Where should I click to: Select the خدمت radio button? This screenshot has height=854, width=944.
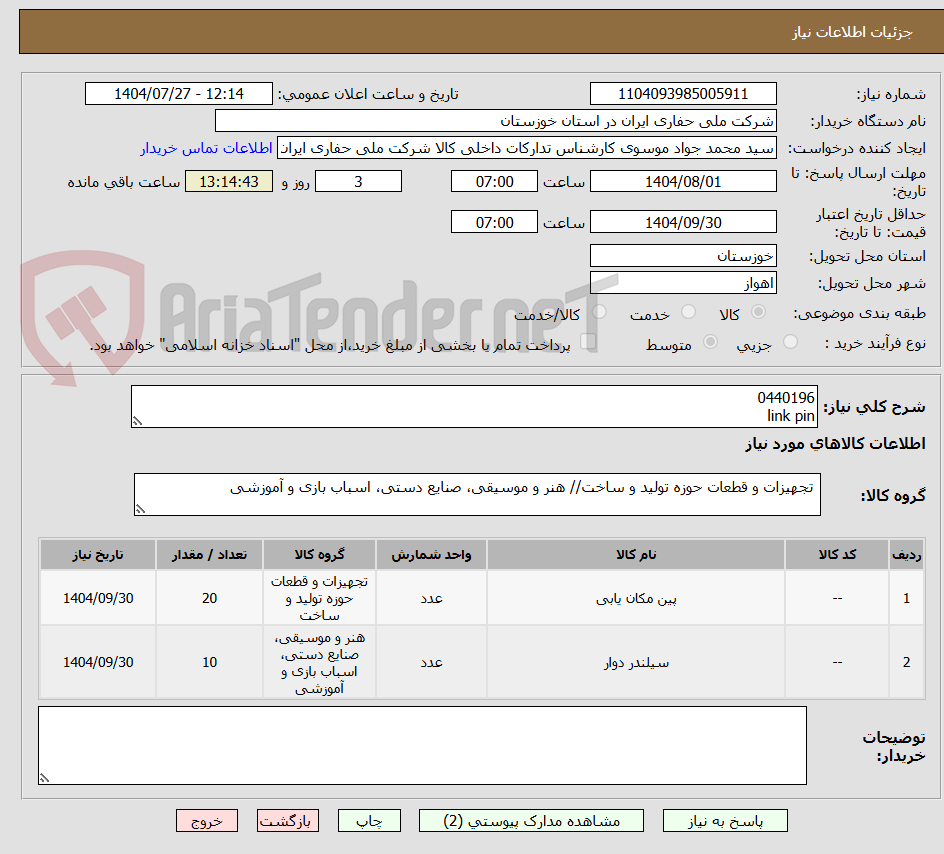point(688,312)
